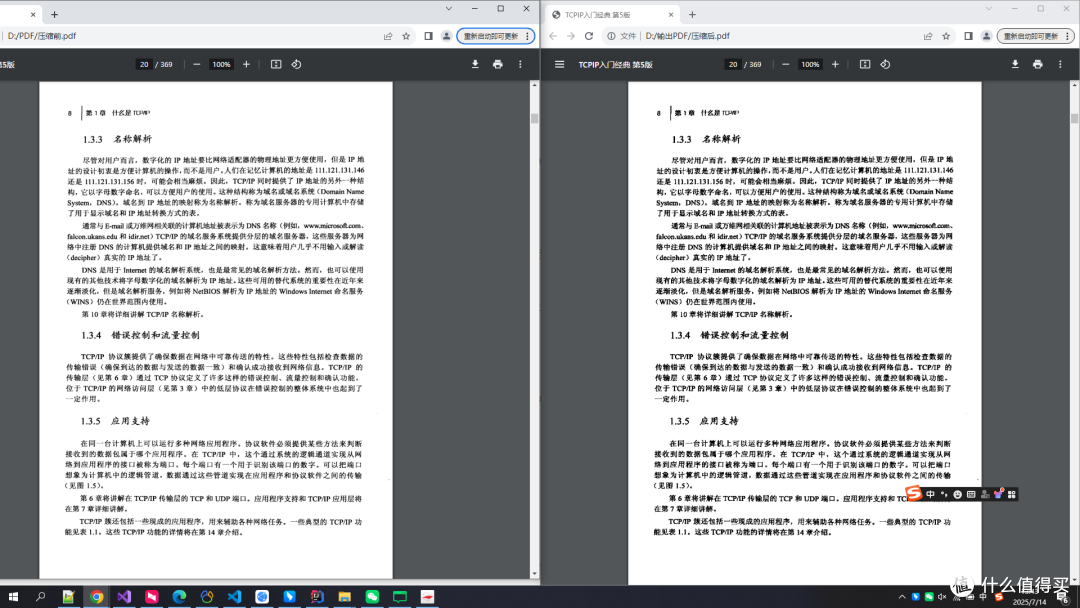Rotate the left PDF counterclockwise
Viewport: 1080px width, 608px height.
[296, 64]
